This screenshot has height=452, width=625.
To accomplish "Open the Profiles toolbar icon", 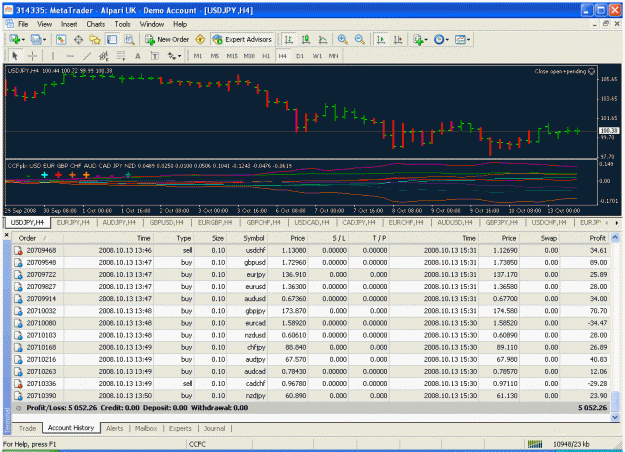I will click(x=36, y=39).
